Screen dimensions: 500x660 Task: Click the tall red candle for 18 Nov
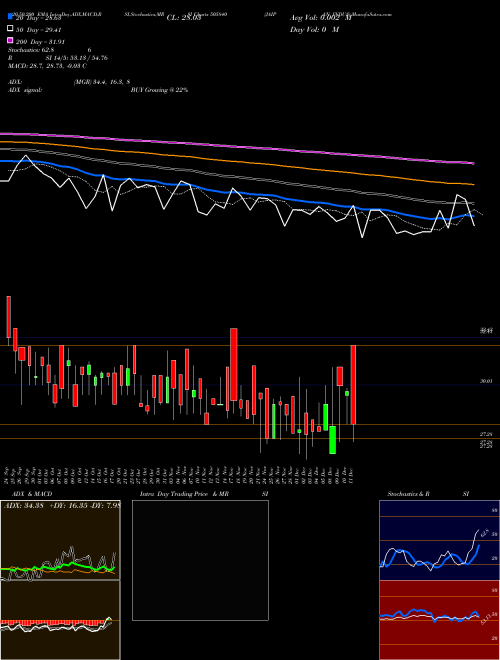click(x=234, y=365)
